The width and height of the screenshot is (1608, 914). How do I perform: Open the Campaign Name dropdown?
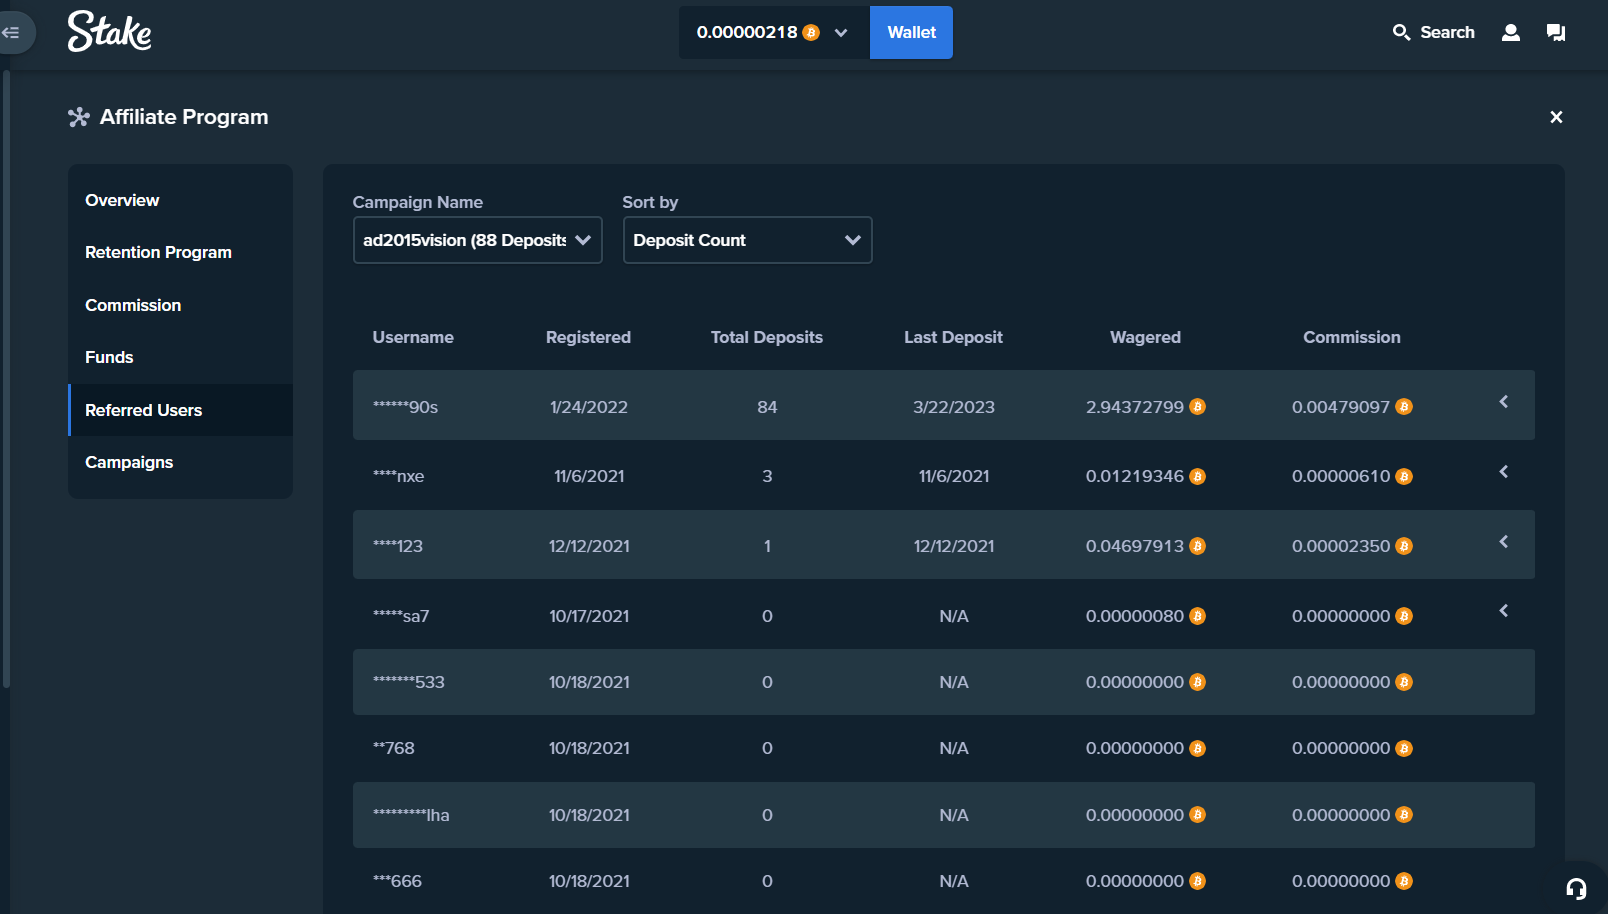(x=477, y=240)
